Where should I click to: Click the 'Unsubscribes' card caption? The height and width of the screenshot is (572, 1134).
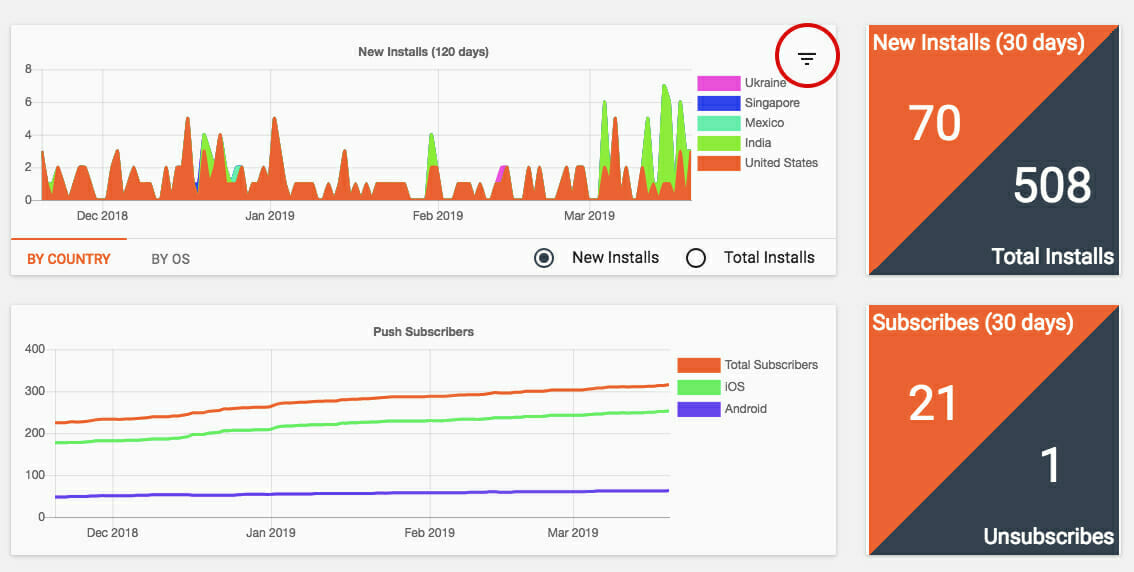pyautogui.click(x=1049, y=536)
